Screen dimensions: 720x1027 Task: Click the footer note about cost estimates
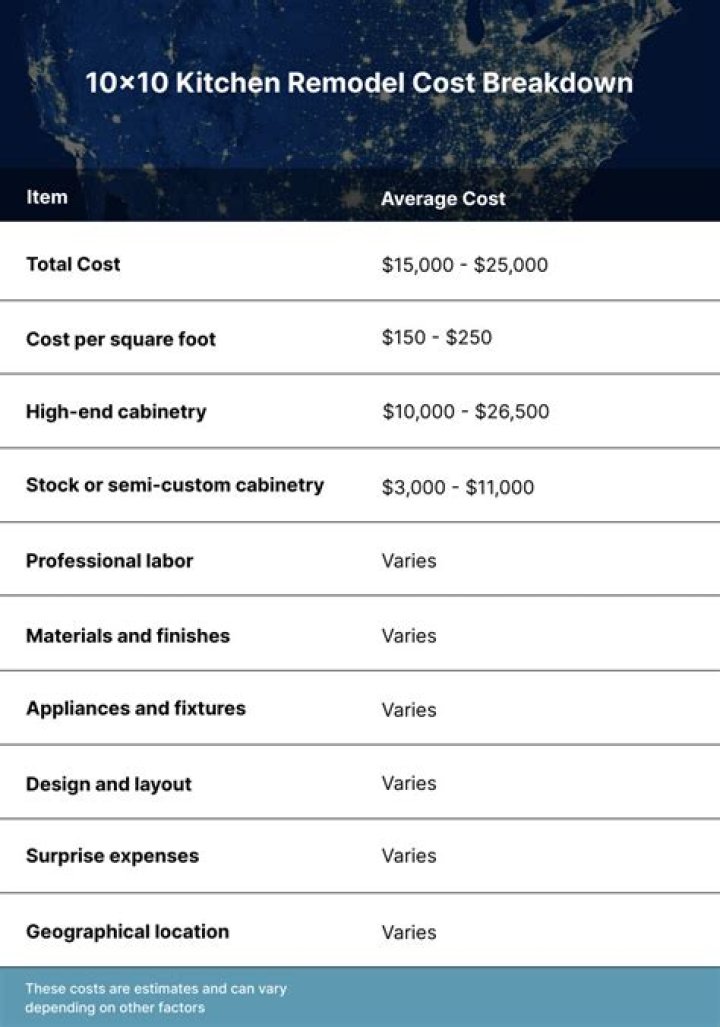click(x=156, y=998)
